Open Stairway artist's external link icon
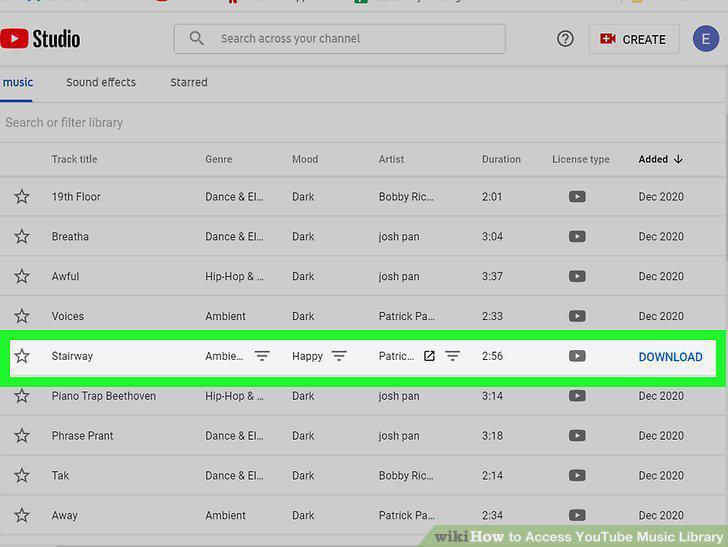This screenshot has height=547, width=728. (x=429, y=356)
